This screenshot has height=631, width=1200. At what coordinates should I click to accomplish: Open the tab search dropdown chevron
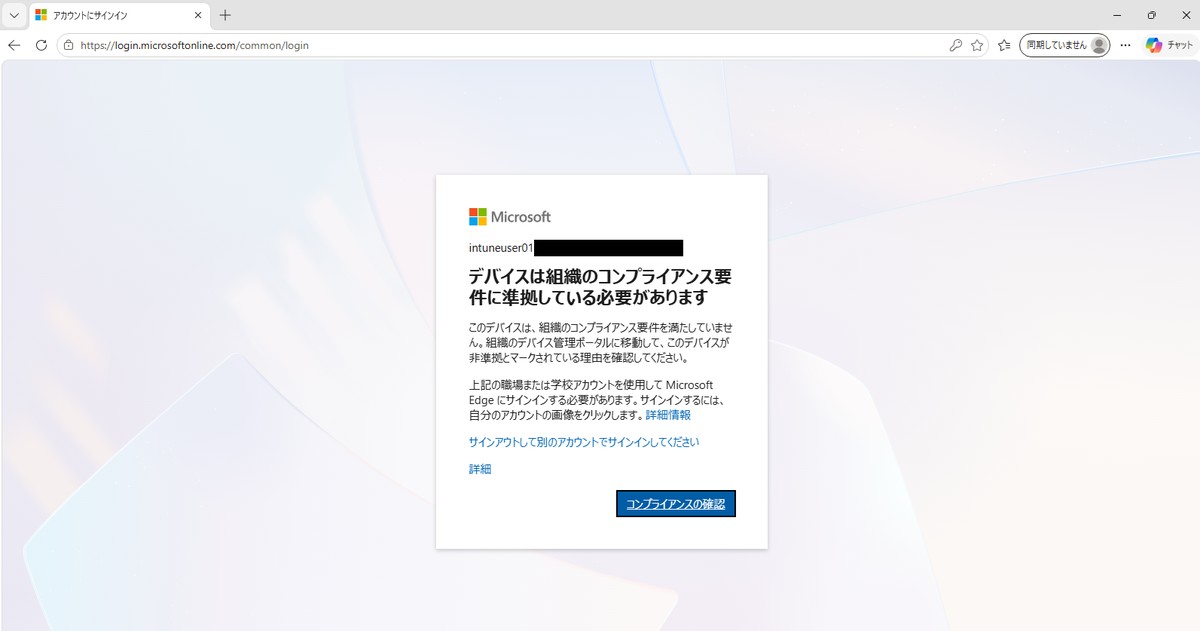[14, 15]
